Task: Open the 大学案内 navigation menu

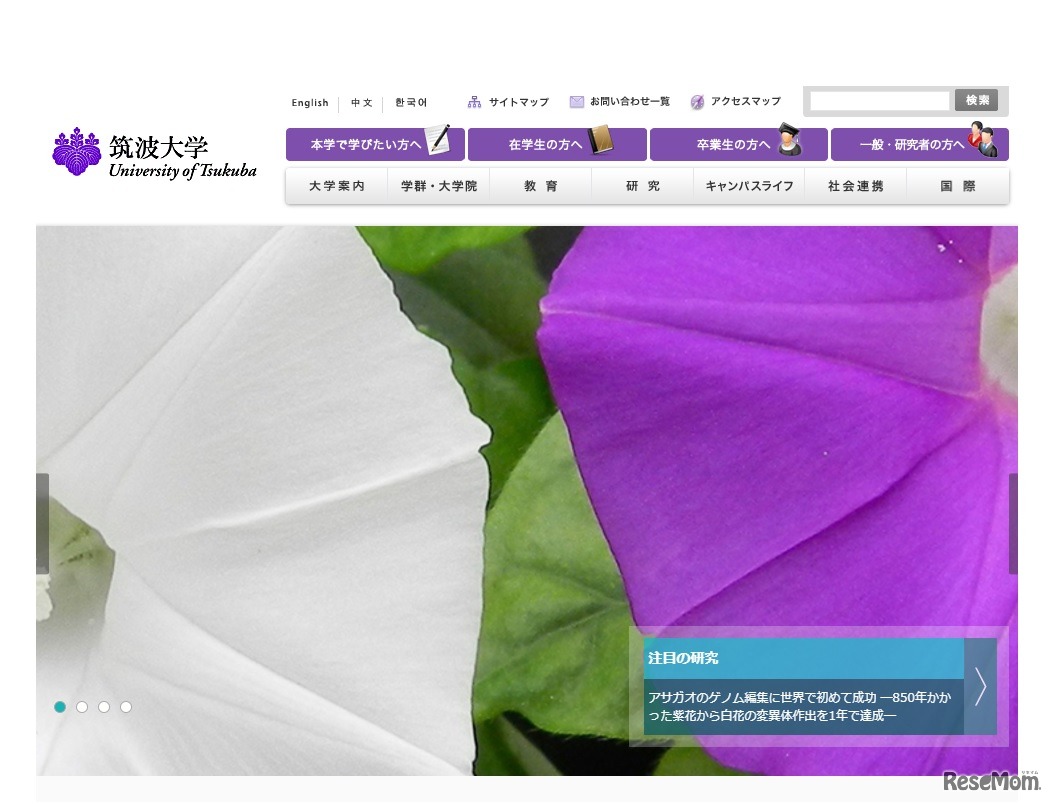Action: click(x=336, y=185)
